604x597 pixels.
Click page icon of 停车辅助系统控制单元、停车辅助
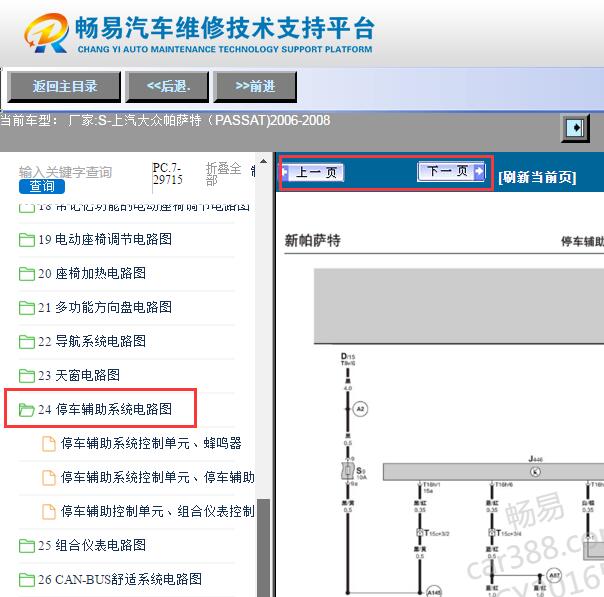(x=49, y=478)
